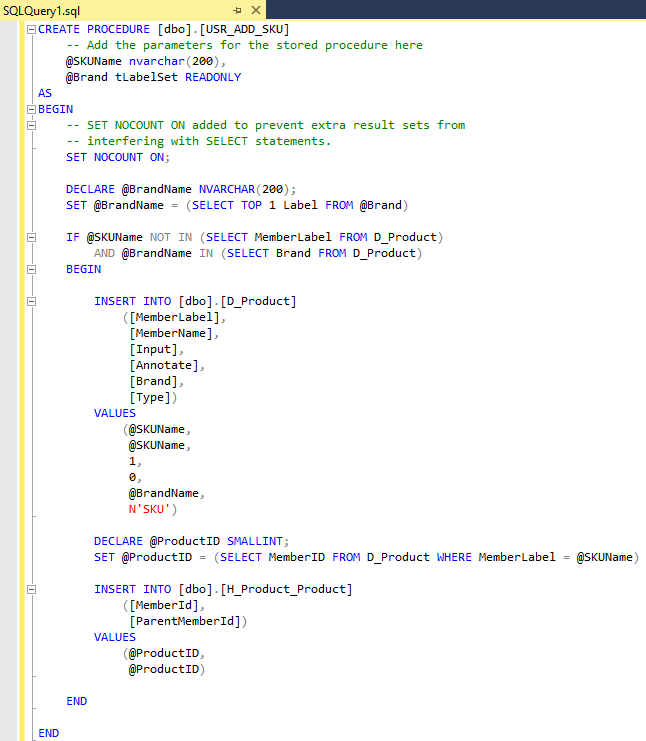The width and height of the screenshot is (646, 741).
Task: Click the final END keyword
Action: point(49,733)
